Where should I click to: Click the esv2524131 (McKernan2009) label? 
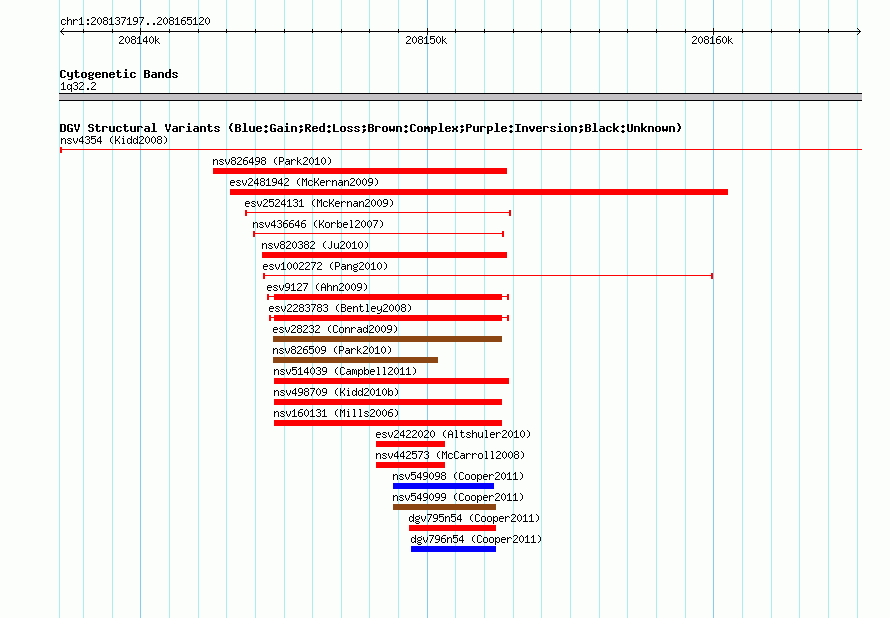319,203
